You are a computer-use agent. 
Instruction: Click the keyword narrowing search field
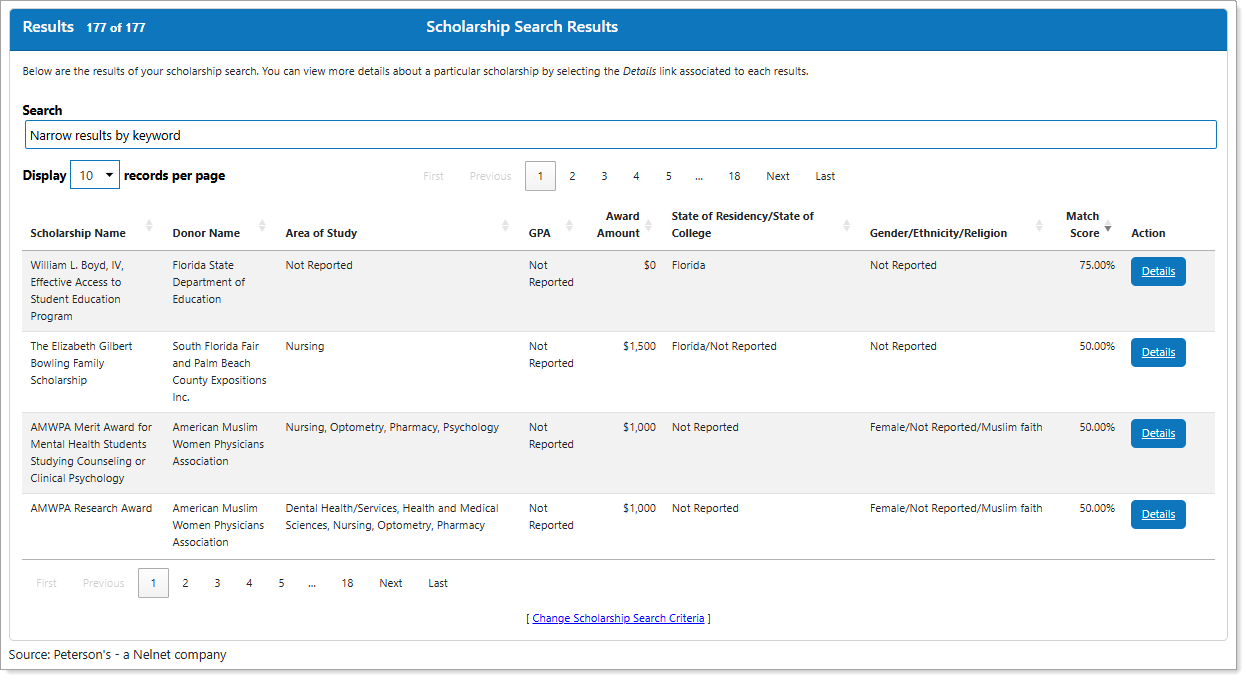coord(620,133)
